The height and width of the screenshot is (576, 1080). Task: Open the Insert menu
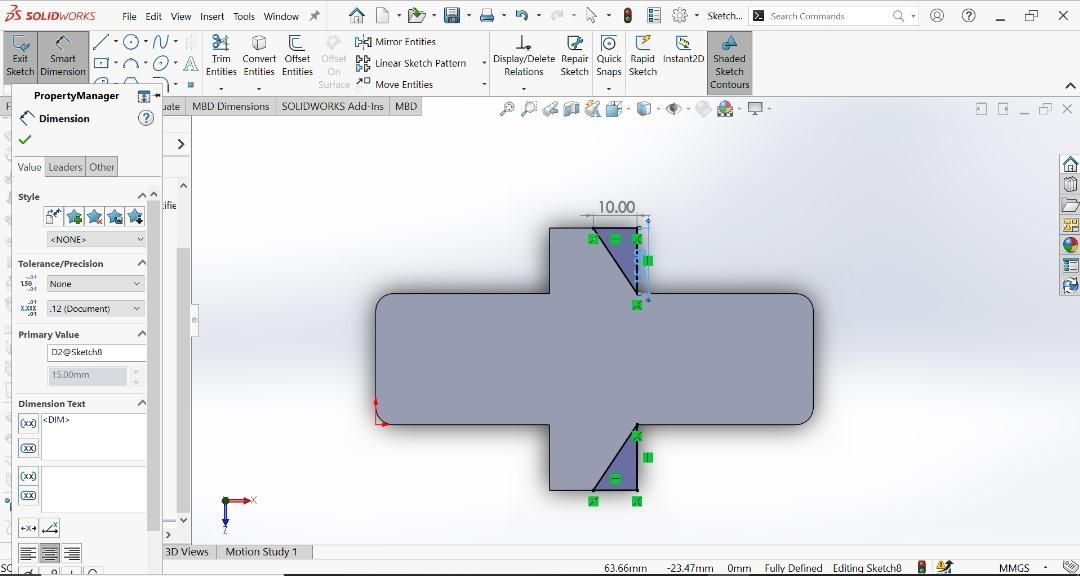(211, 16)
